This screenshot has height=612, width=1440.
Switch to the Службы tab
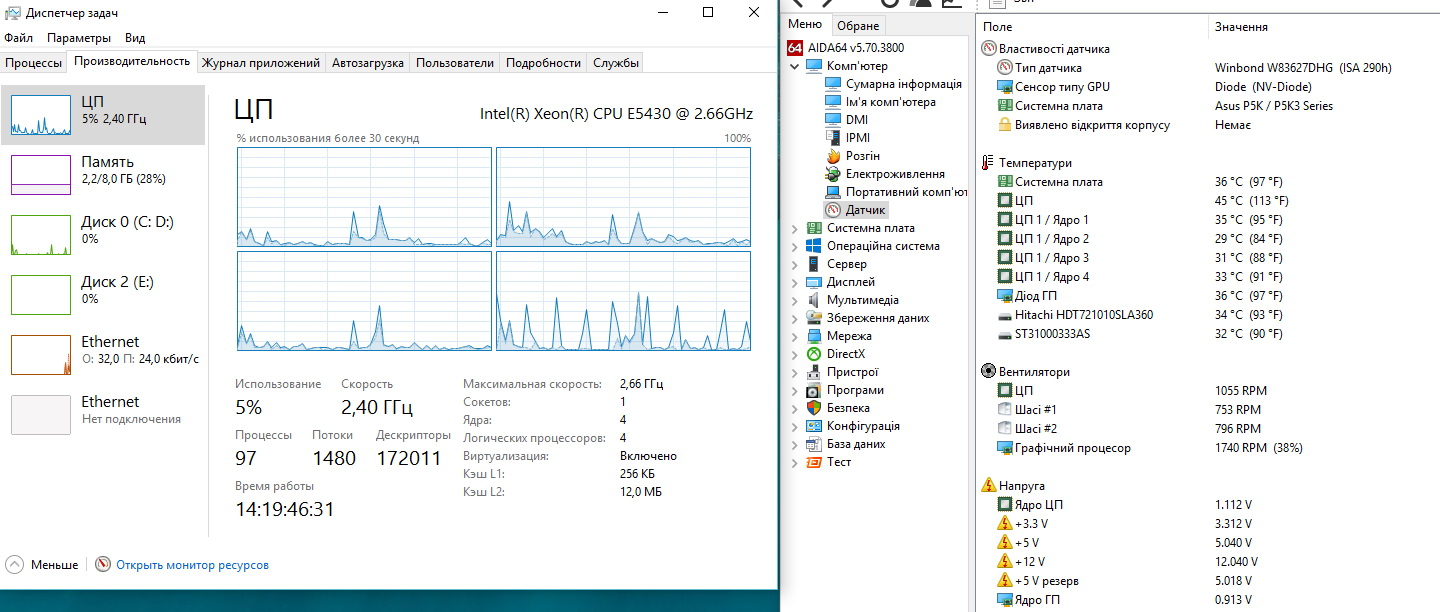tap(616, 63)
